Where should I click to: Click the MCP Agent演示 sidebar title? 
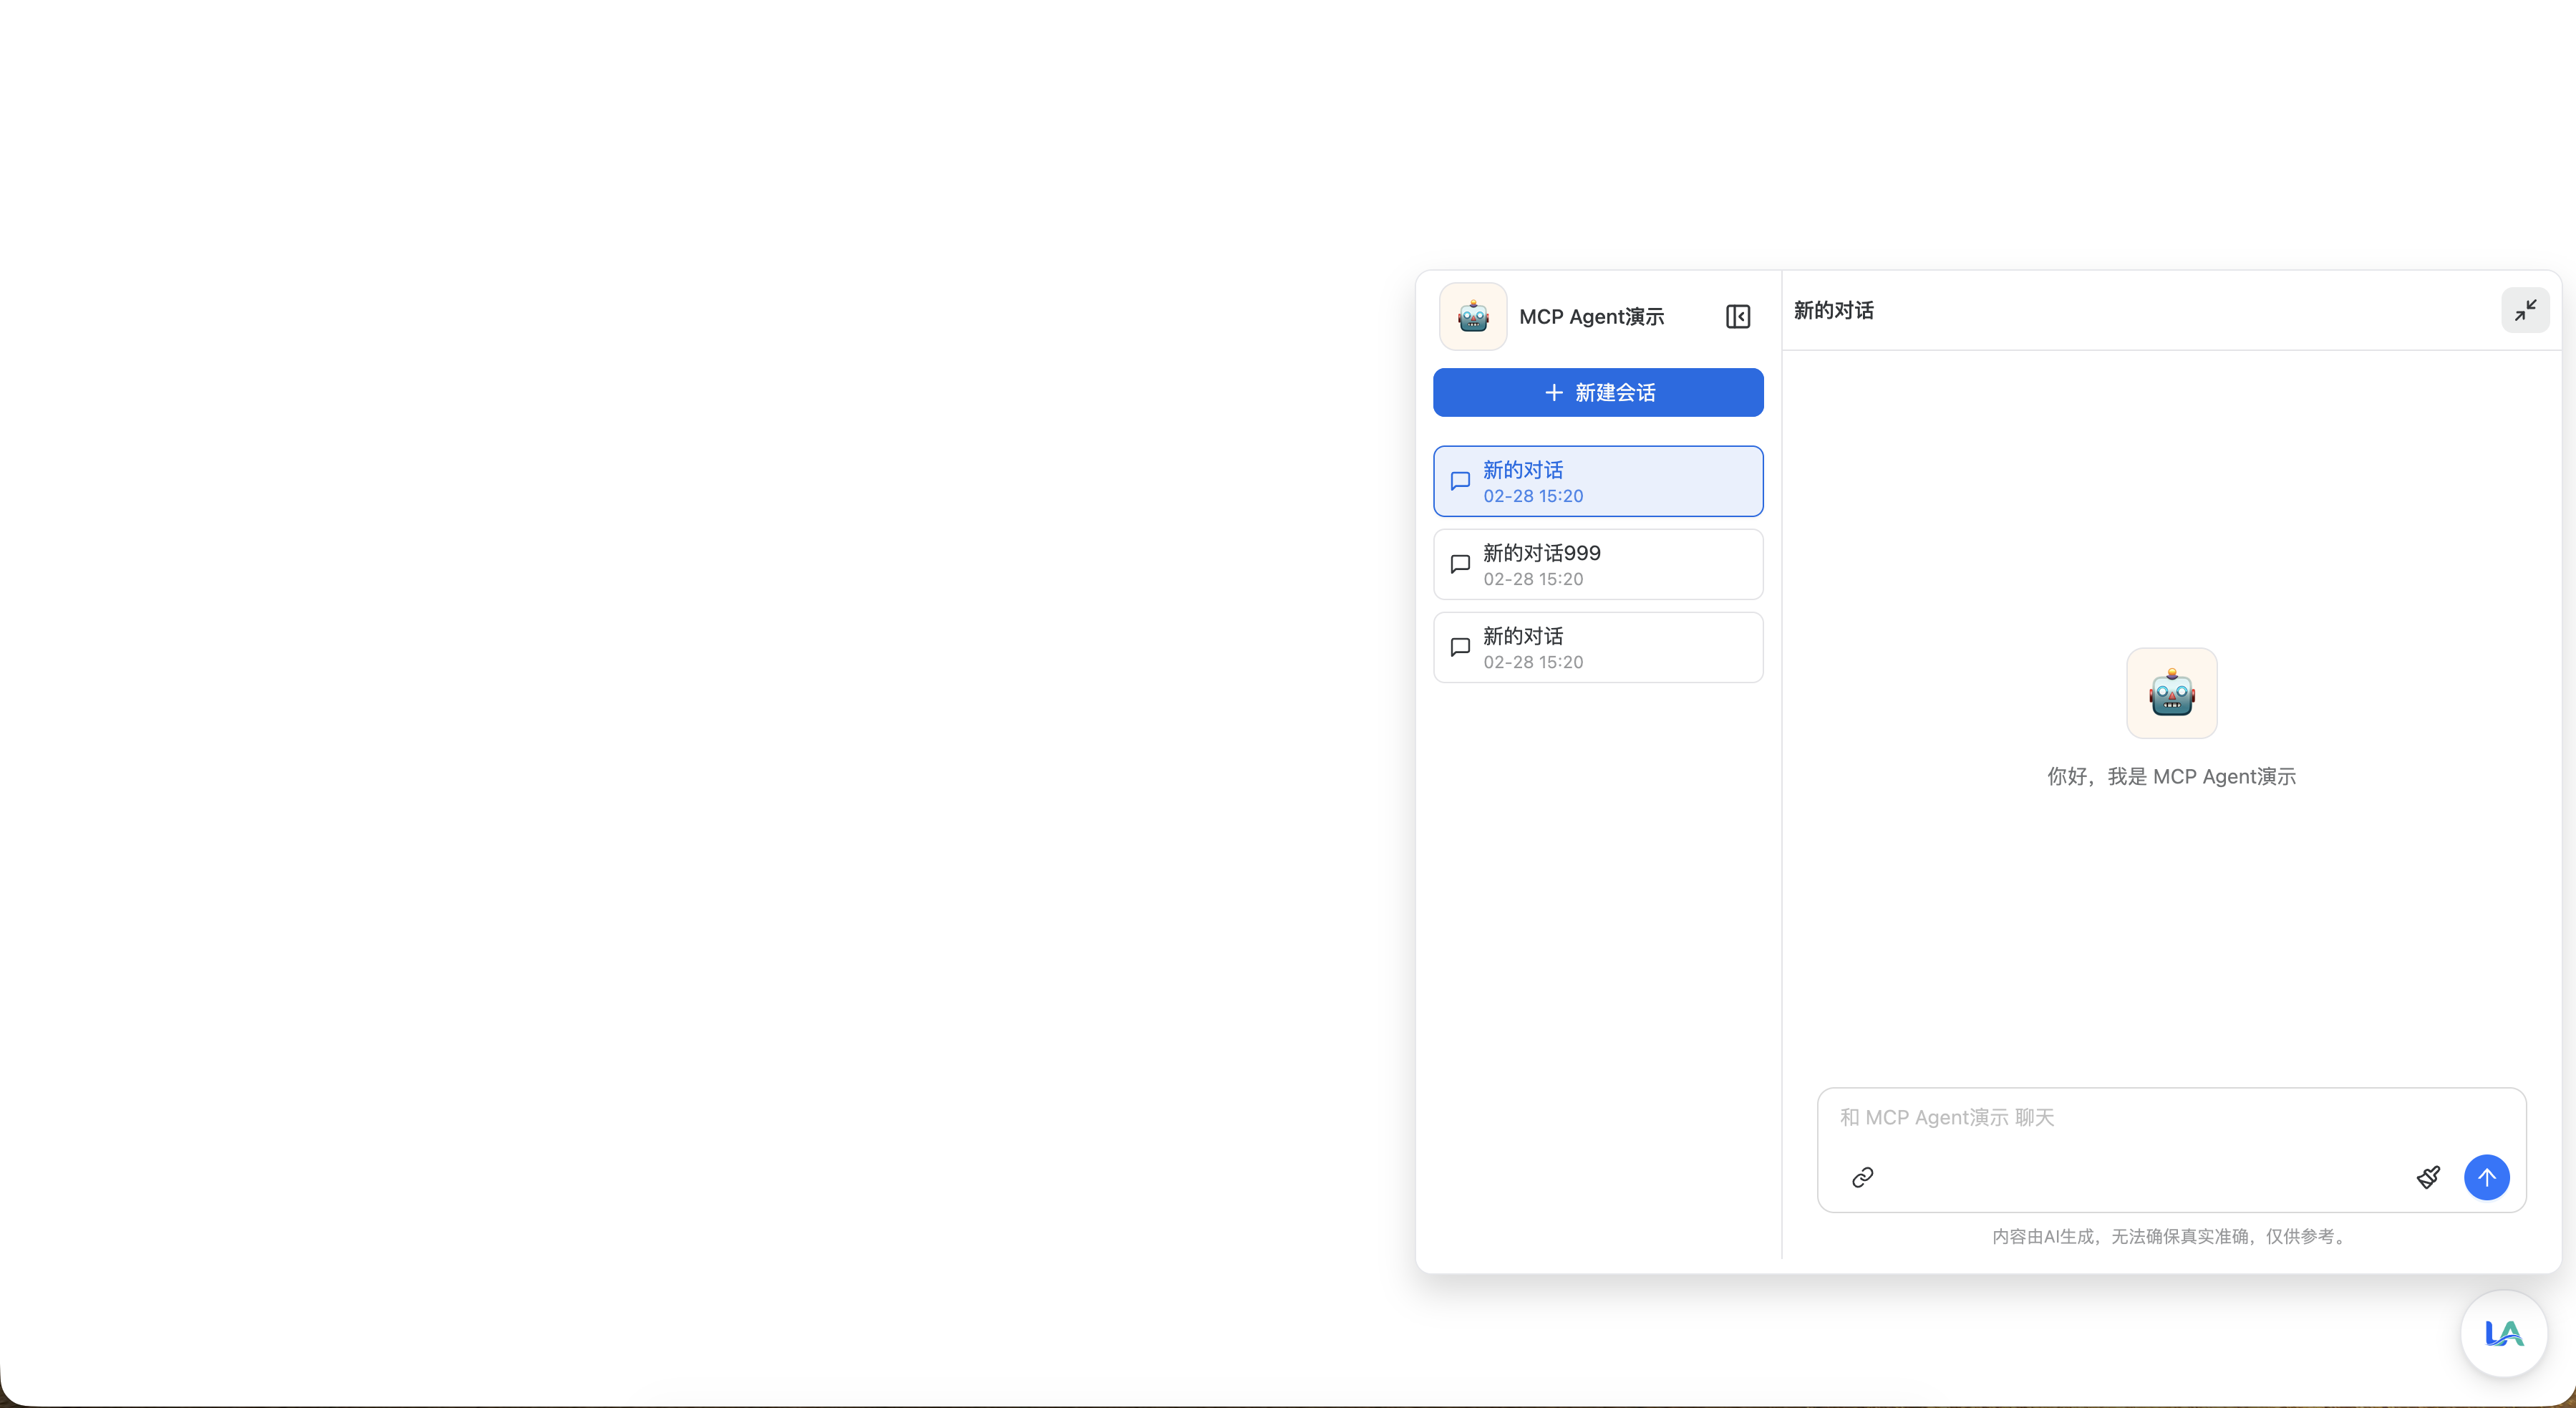click(1591, 317)
